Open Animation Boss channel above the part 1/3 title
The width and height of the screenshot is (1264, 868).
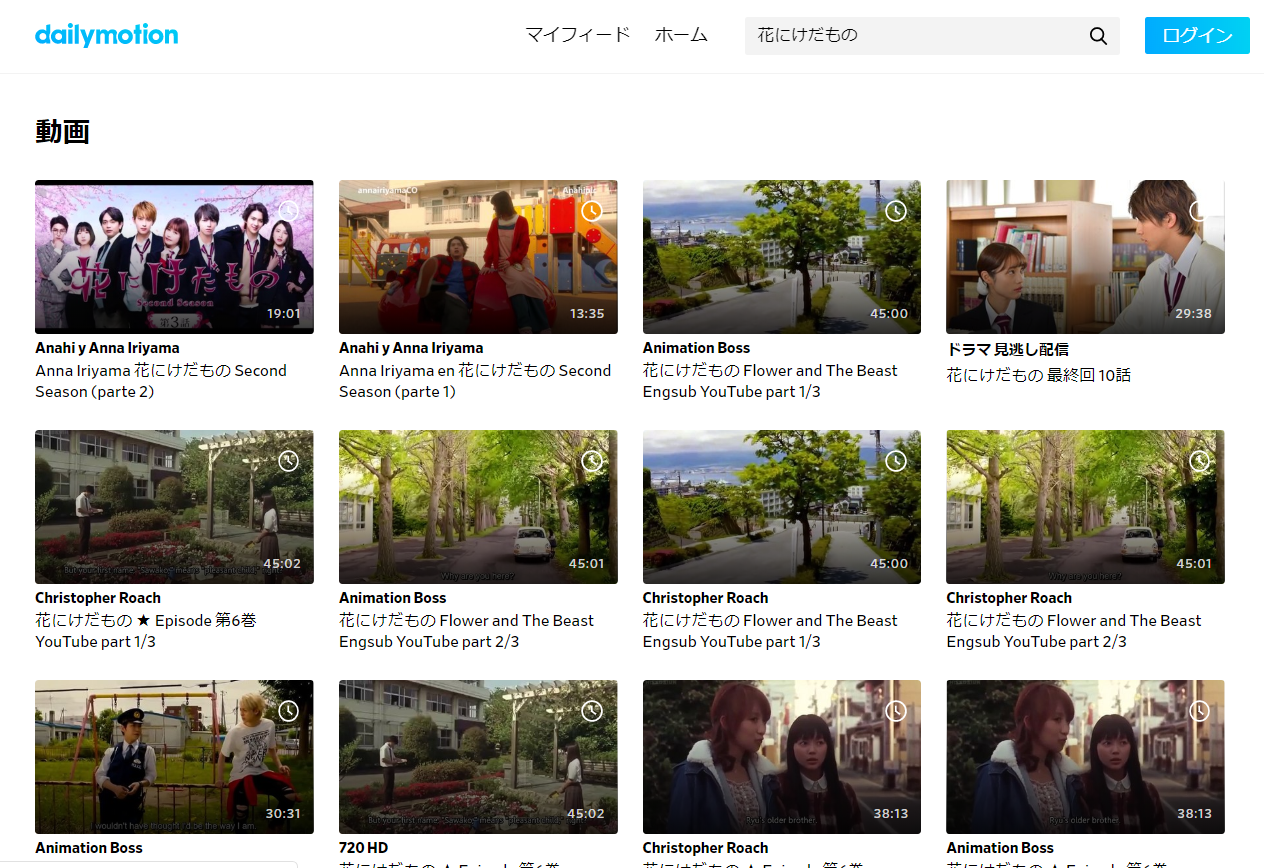(696, 348)
